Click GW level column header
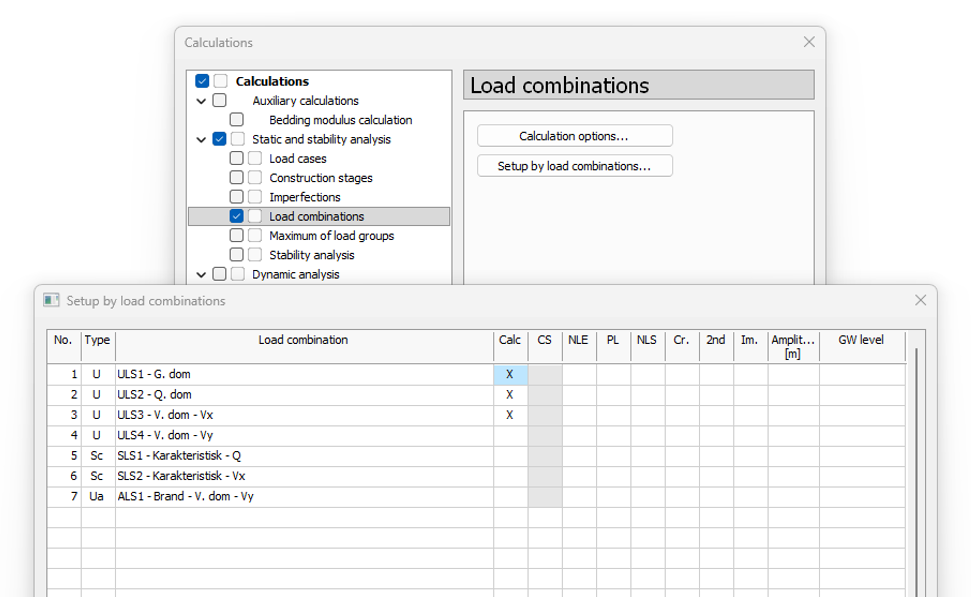The height and width of the screenshot is (597, 971). (x=862, y=346)
